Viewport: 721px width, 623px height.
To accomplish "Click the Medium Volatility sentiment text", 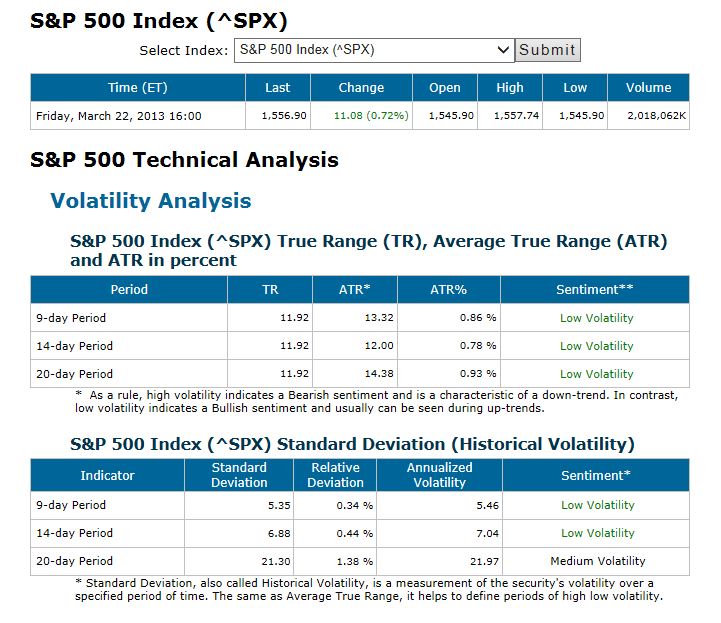I will click(x=598, y=561).
